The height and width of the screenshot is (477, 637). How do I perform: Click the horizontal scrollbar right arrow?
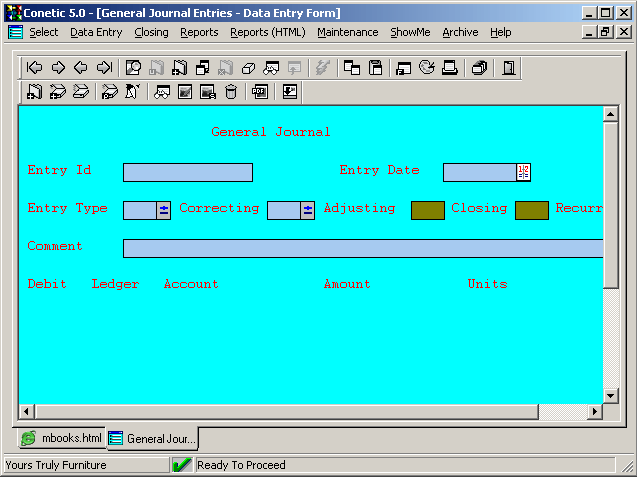point(595,412)
